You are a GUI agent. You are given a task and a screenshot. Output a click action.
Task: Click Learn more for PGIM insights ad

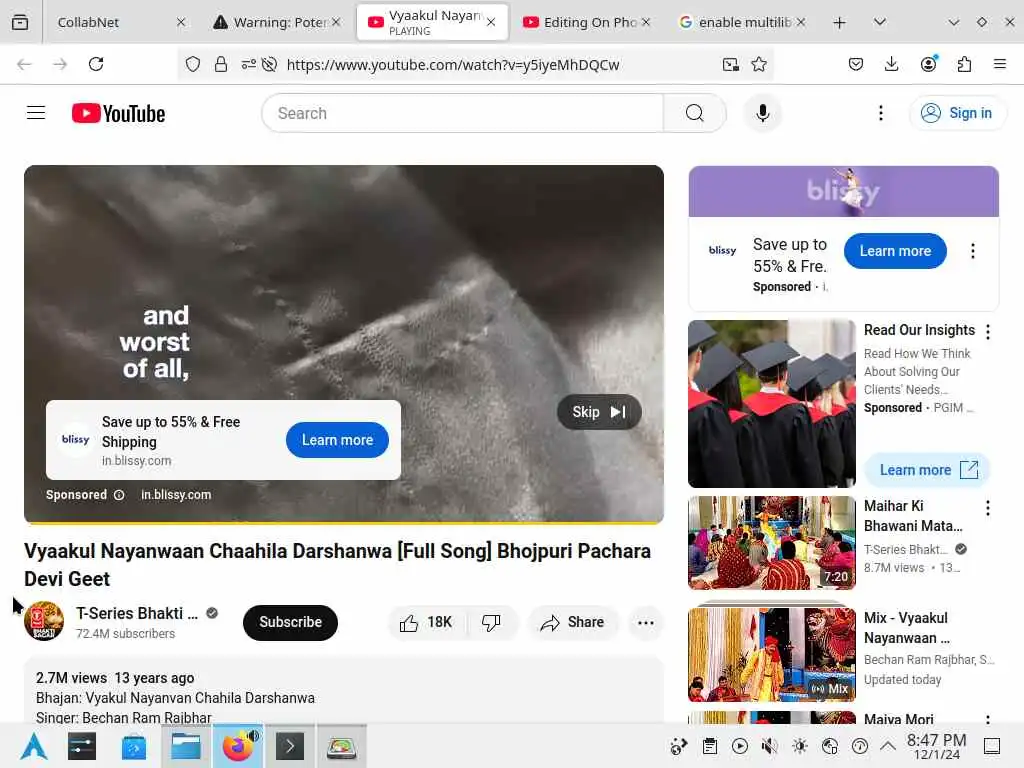coord(927,470)
